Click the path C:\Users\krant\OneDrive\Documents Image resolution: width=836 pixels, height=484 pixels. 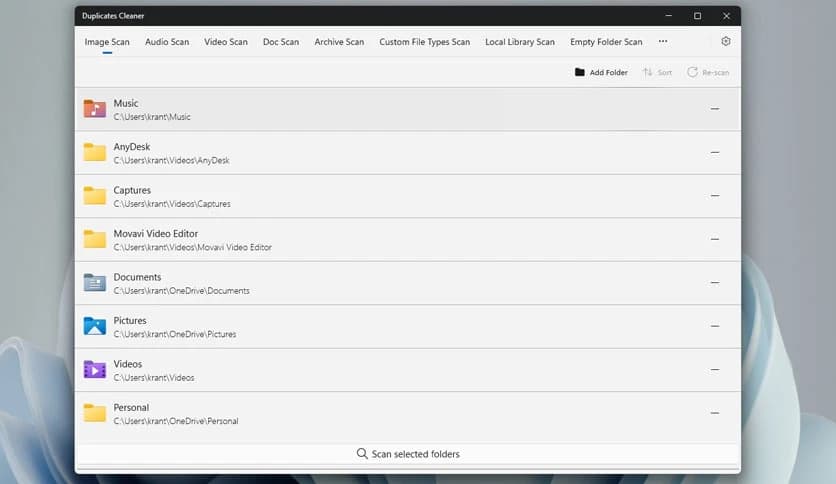[x=181, y=291]
